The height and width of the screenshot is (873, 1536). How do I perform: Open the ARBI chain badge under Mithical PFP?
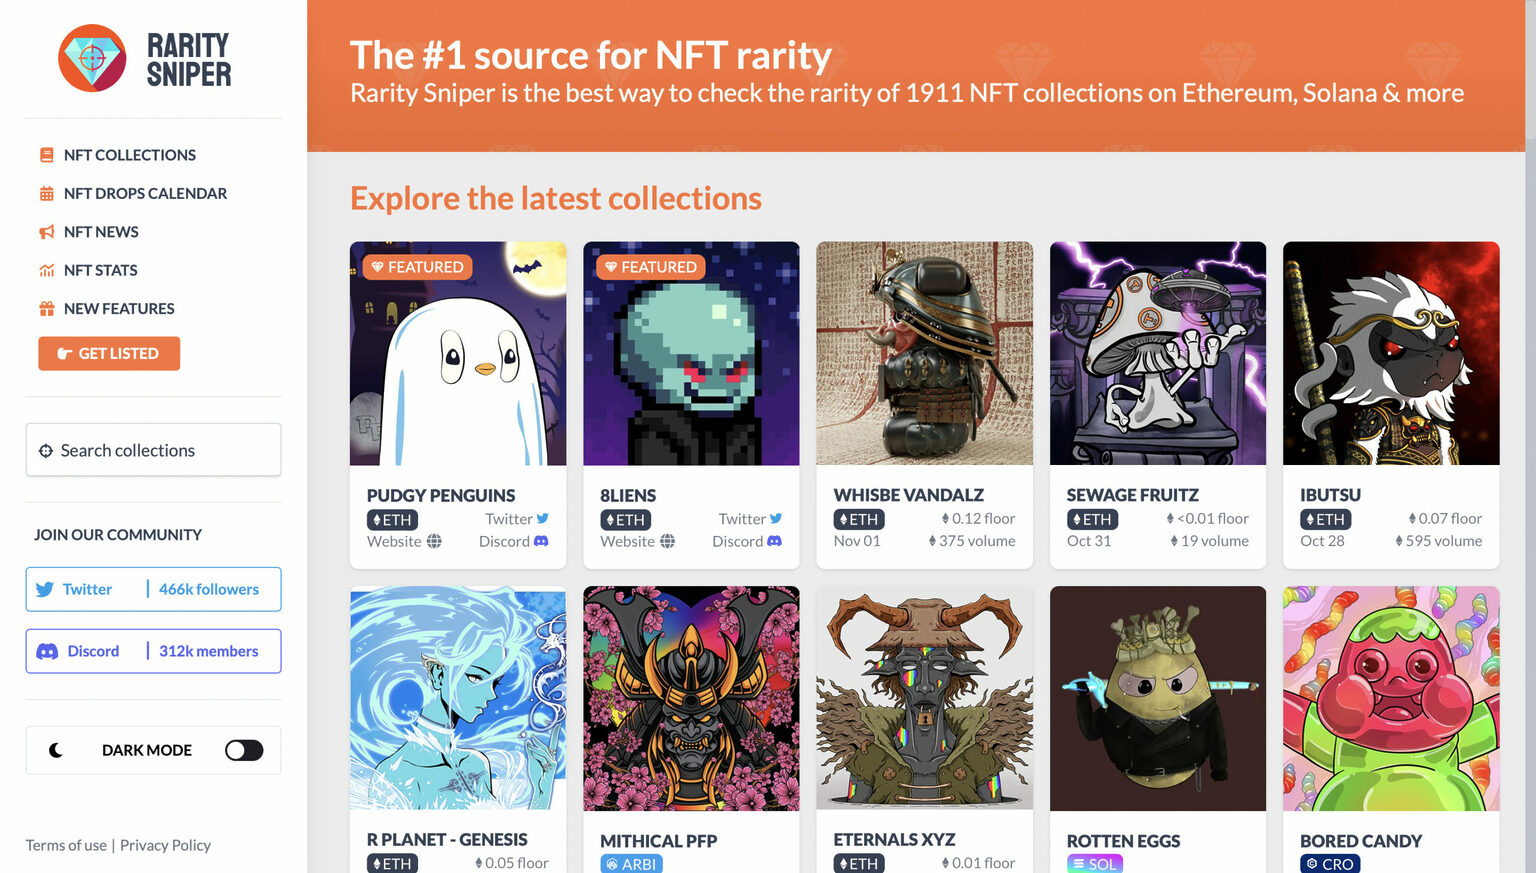(631, 862)
